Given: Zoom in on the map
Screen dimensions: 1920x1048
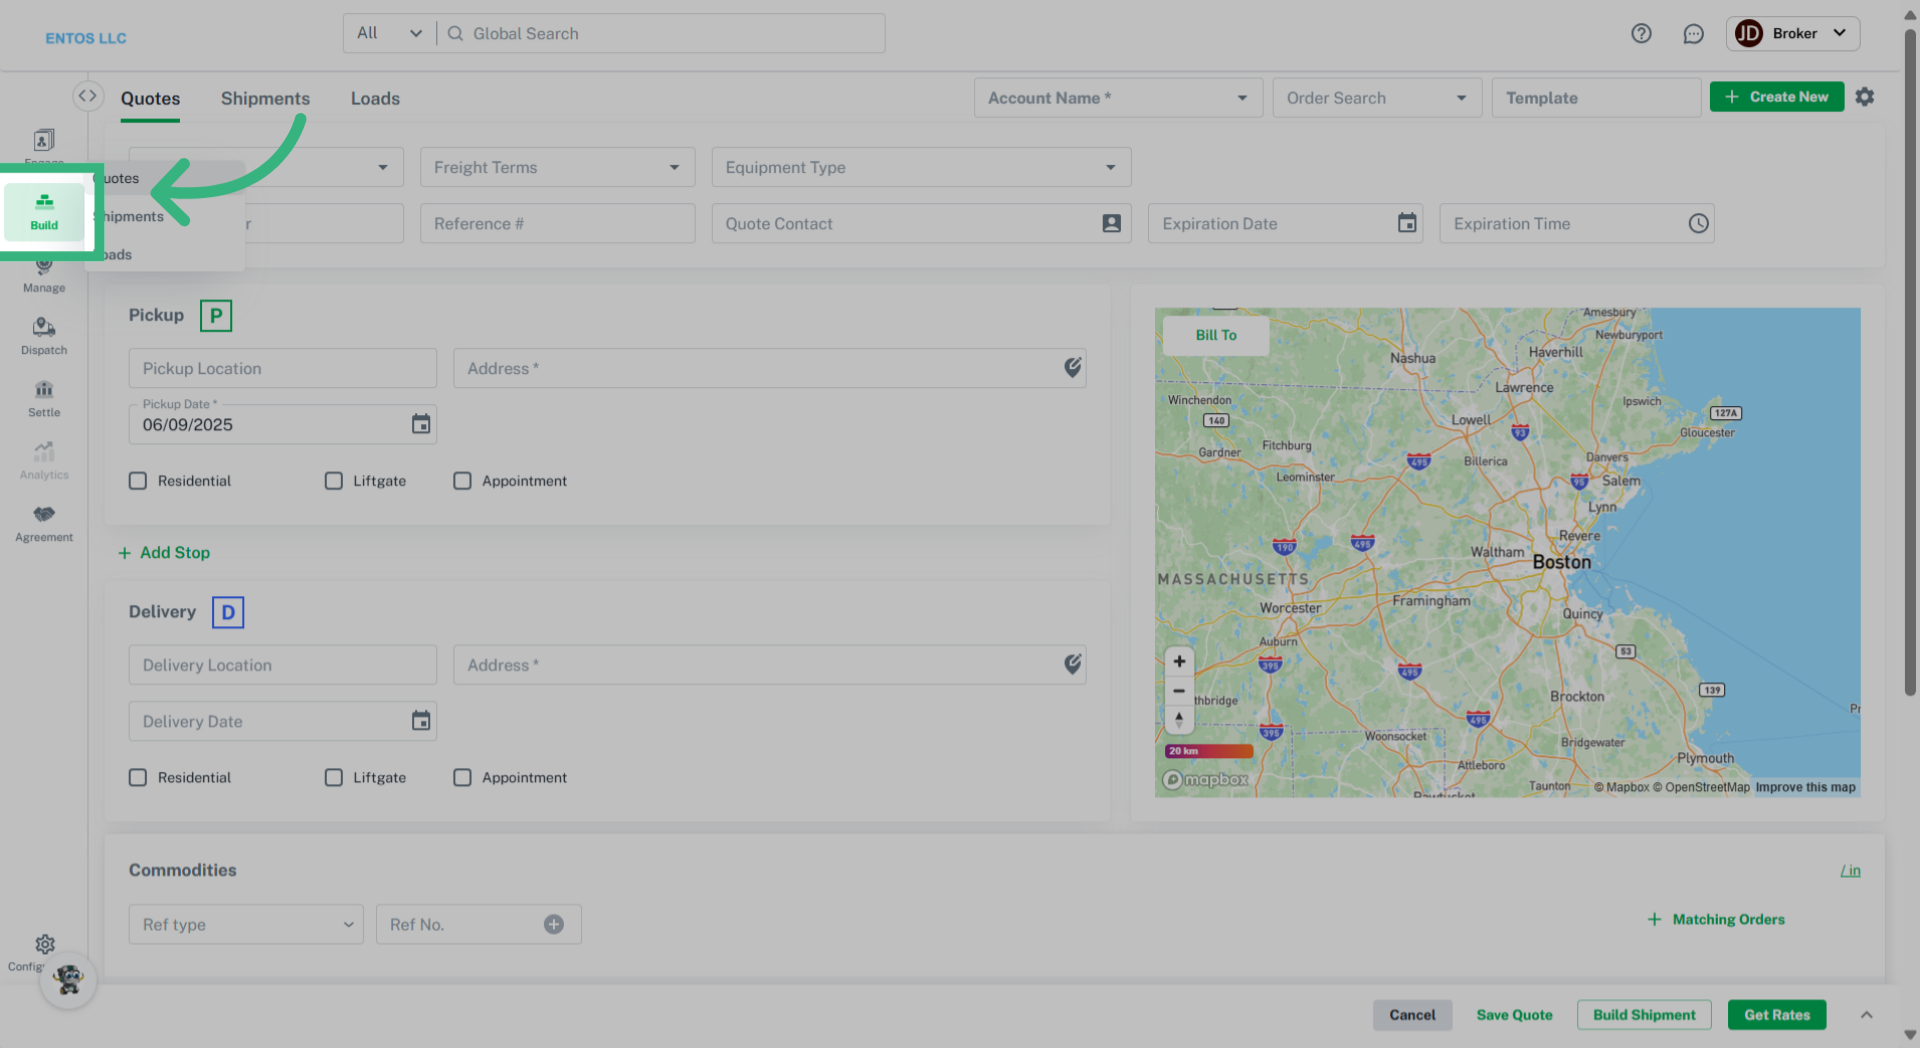Looking at the screenshot, I should 1179,661.
